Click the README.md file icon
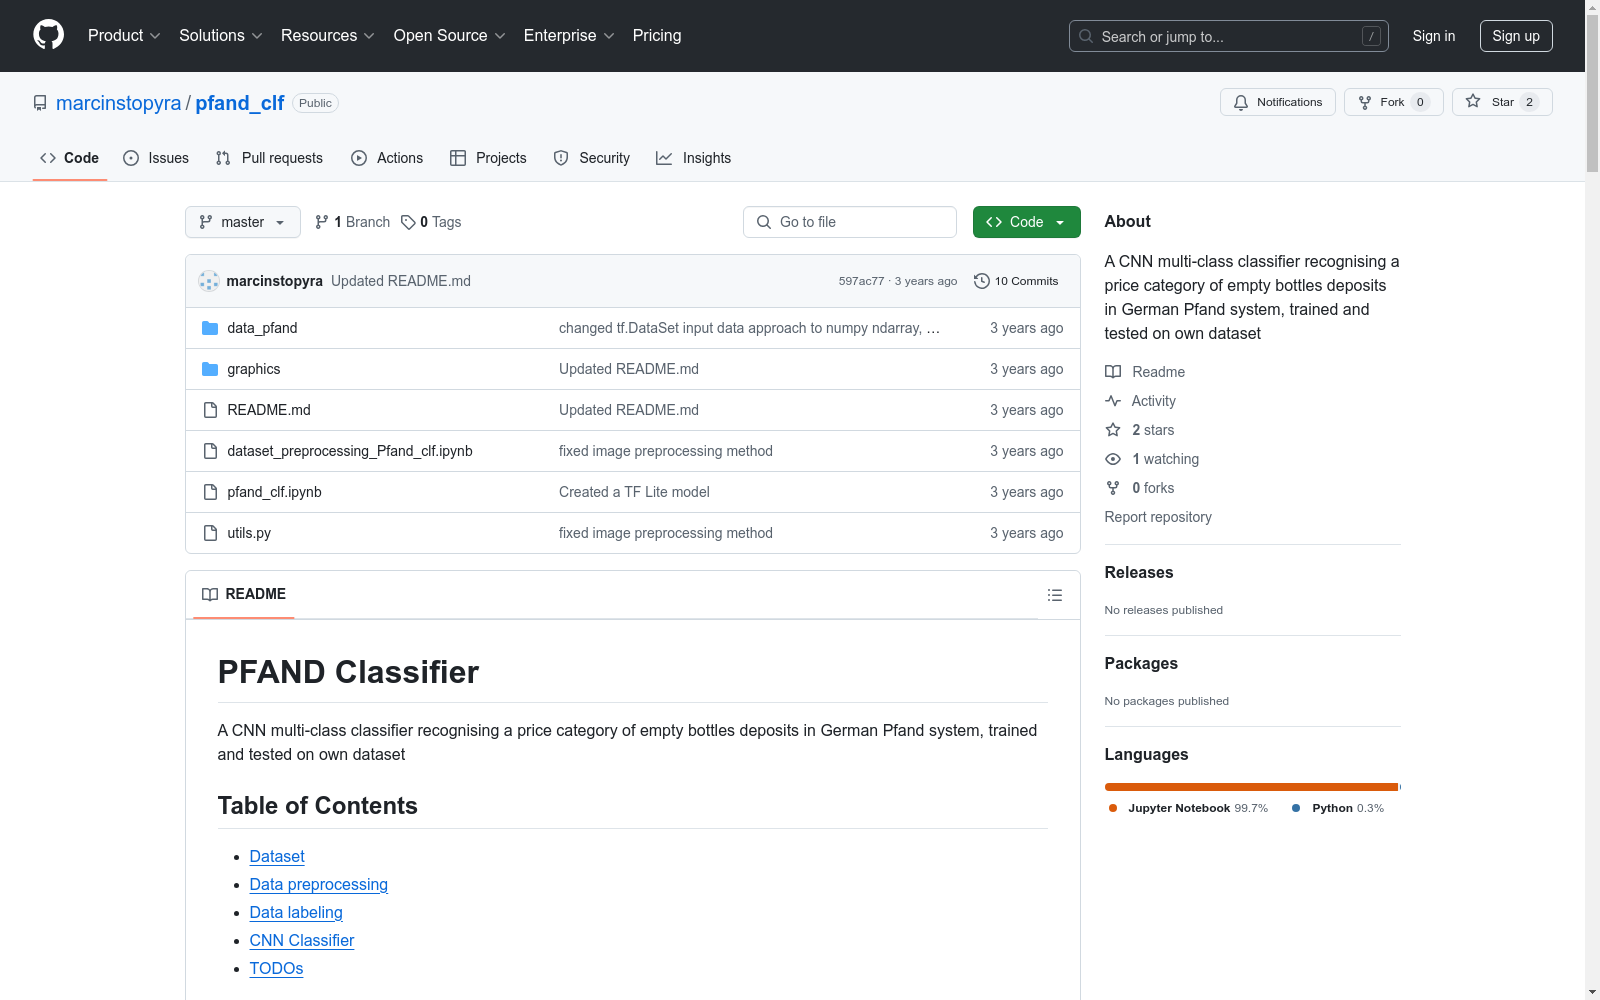Viewport: 1600px width, 1000px height. 210,410
